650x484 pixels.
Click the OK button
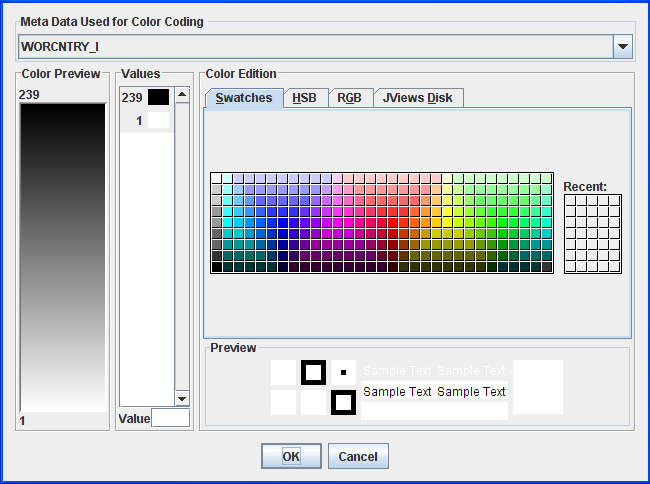click(x=291, y=456)
